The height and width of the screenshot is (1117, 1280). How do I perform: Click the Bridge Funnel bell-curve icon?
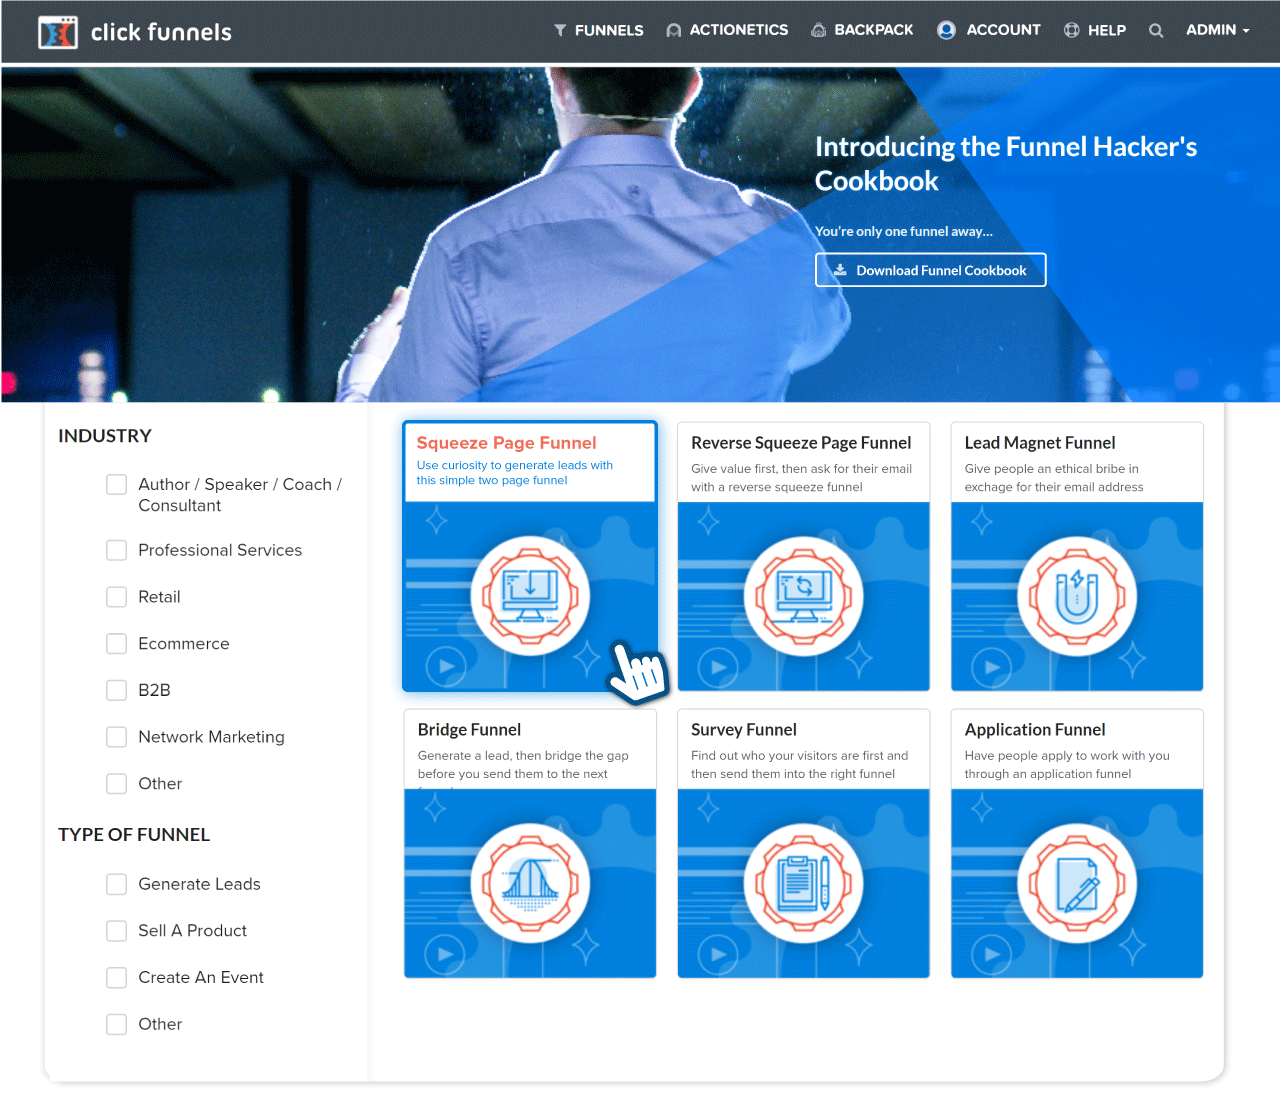[x=530, y=884]
